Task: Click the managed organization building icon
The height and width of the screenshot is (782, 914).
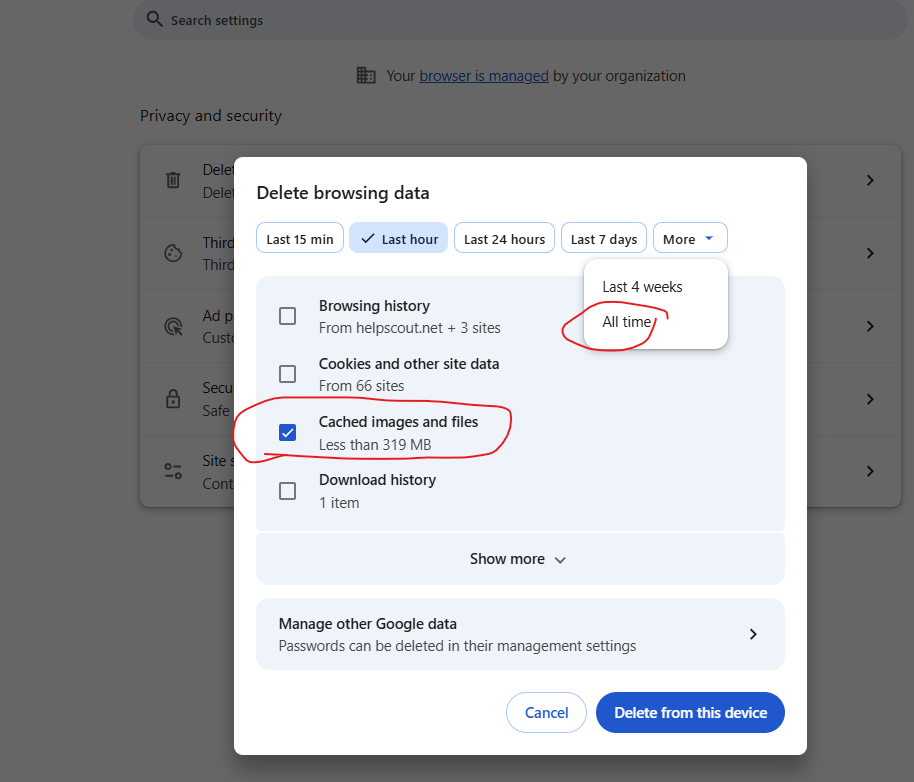Action: pos(366,75)
